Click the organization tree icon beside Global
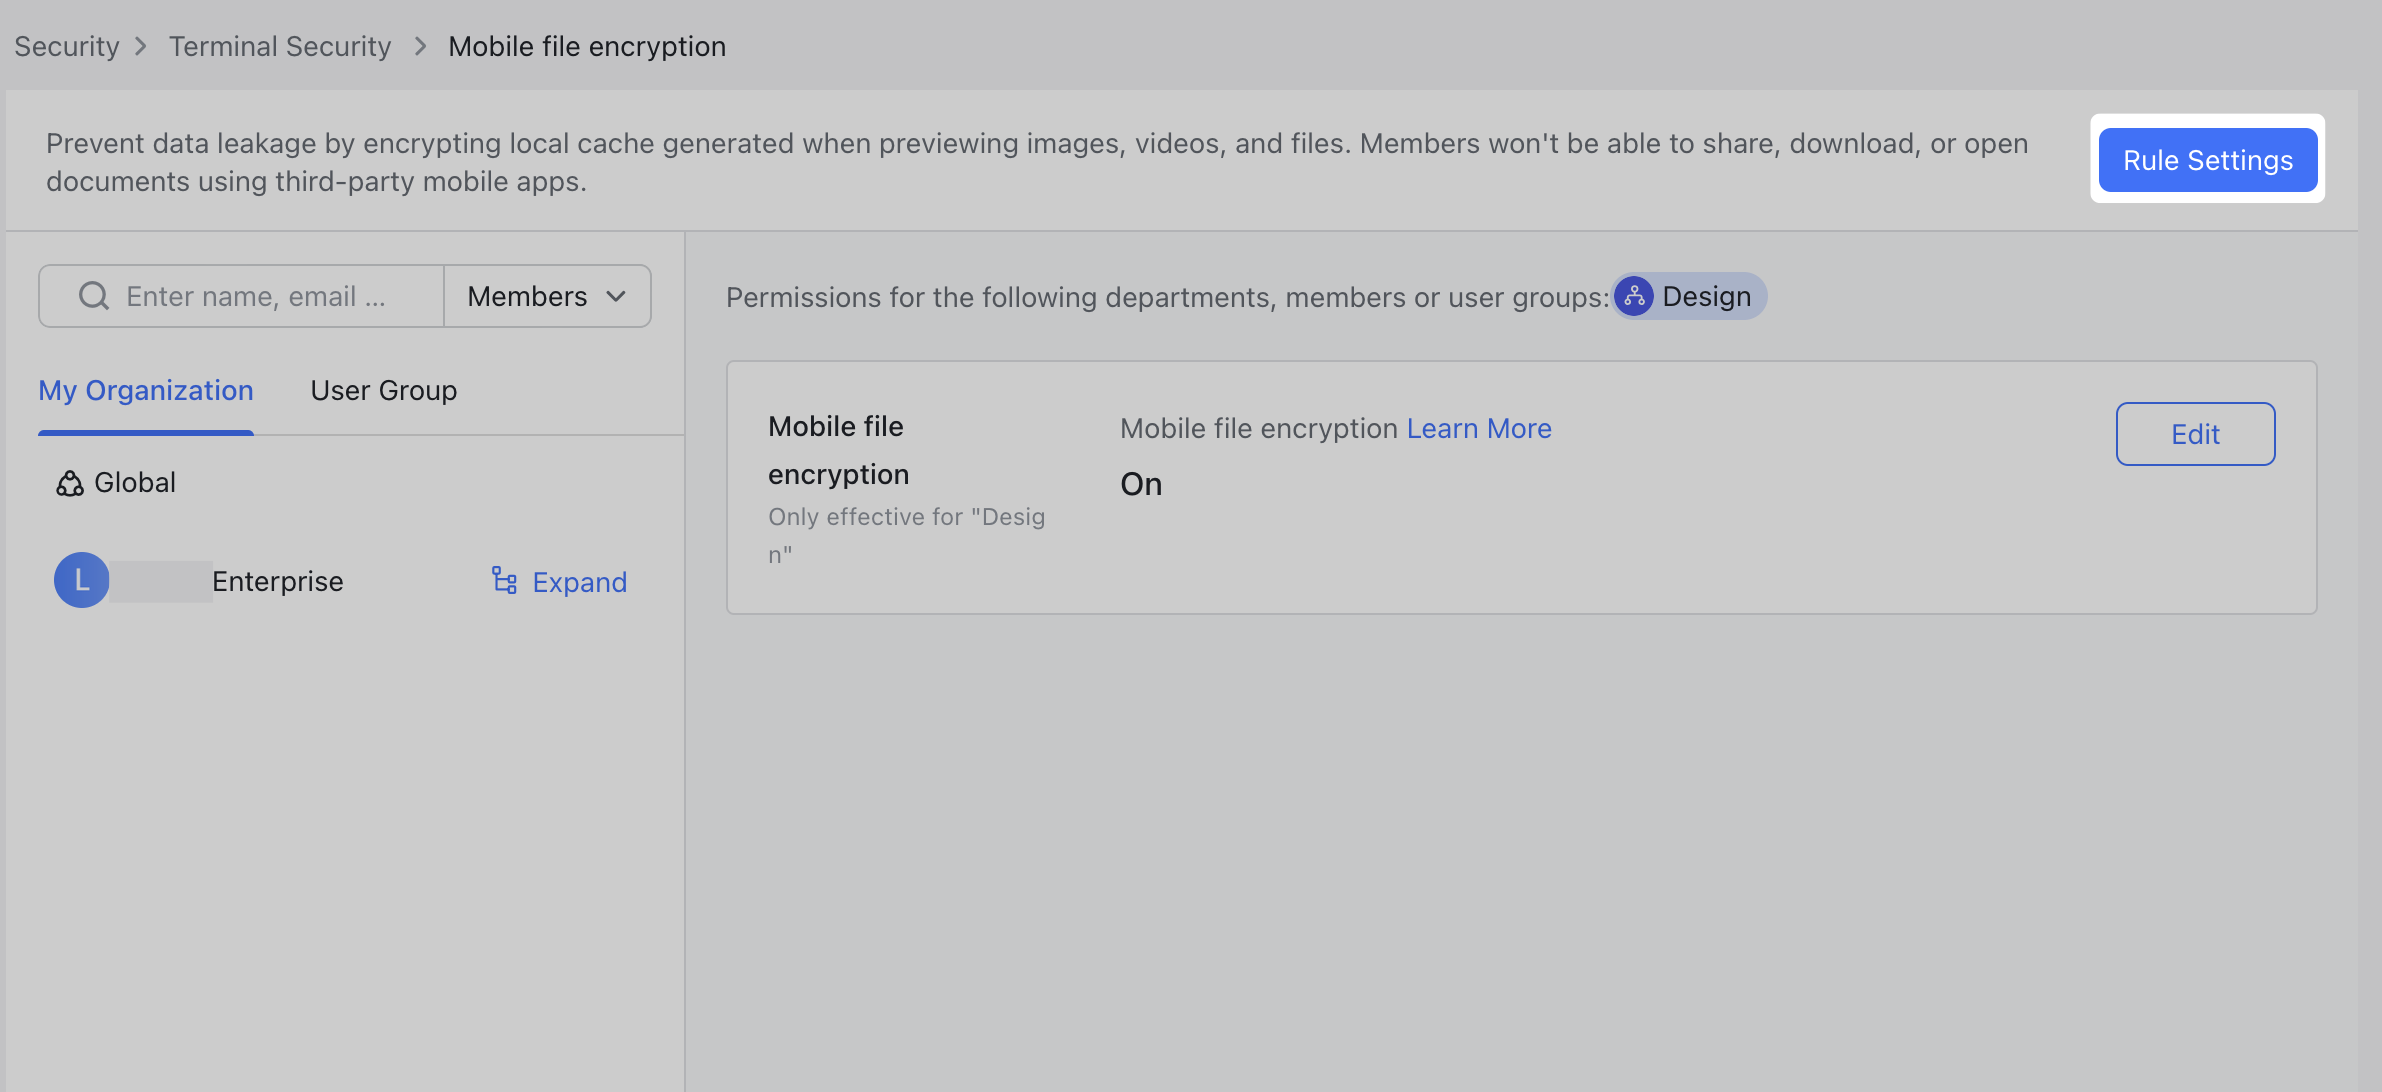The height and width of the screenshot is (1092, 2382). pos(68,482)
